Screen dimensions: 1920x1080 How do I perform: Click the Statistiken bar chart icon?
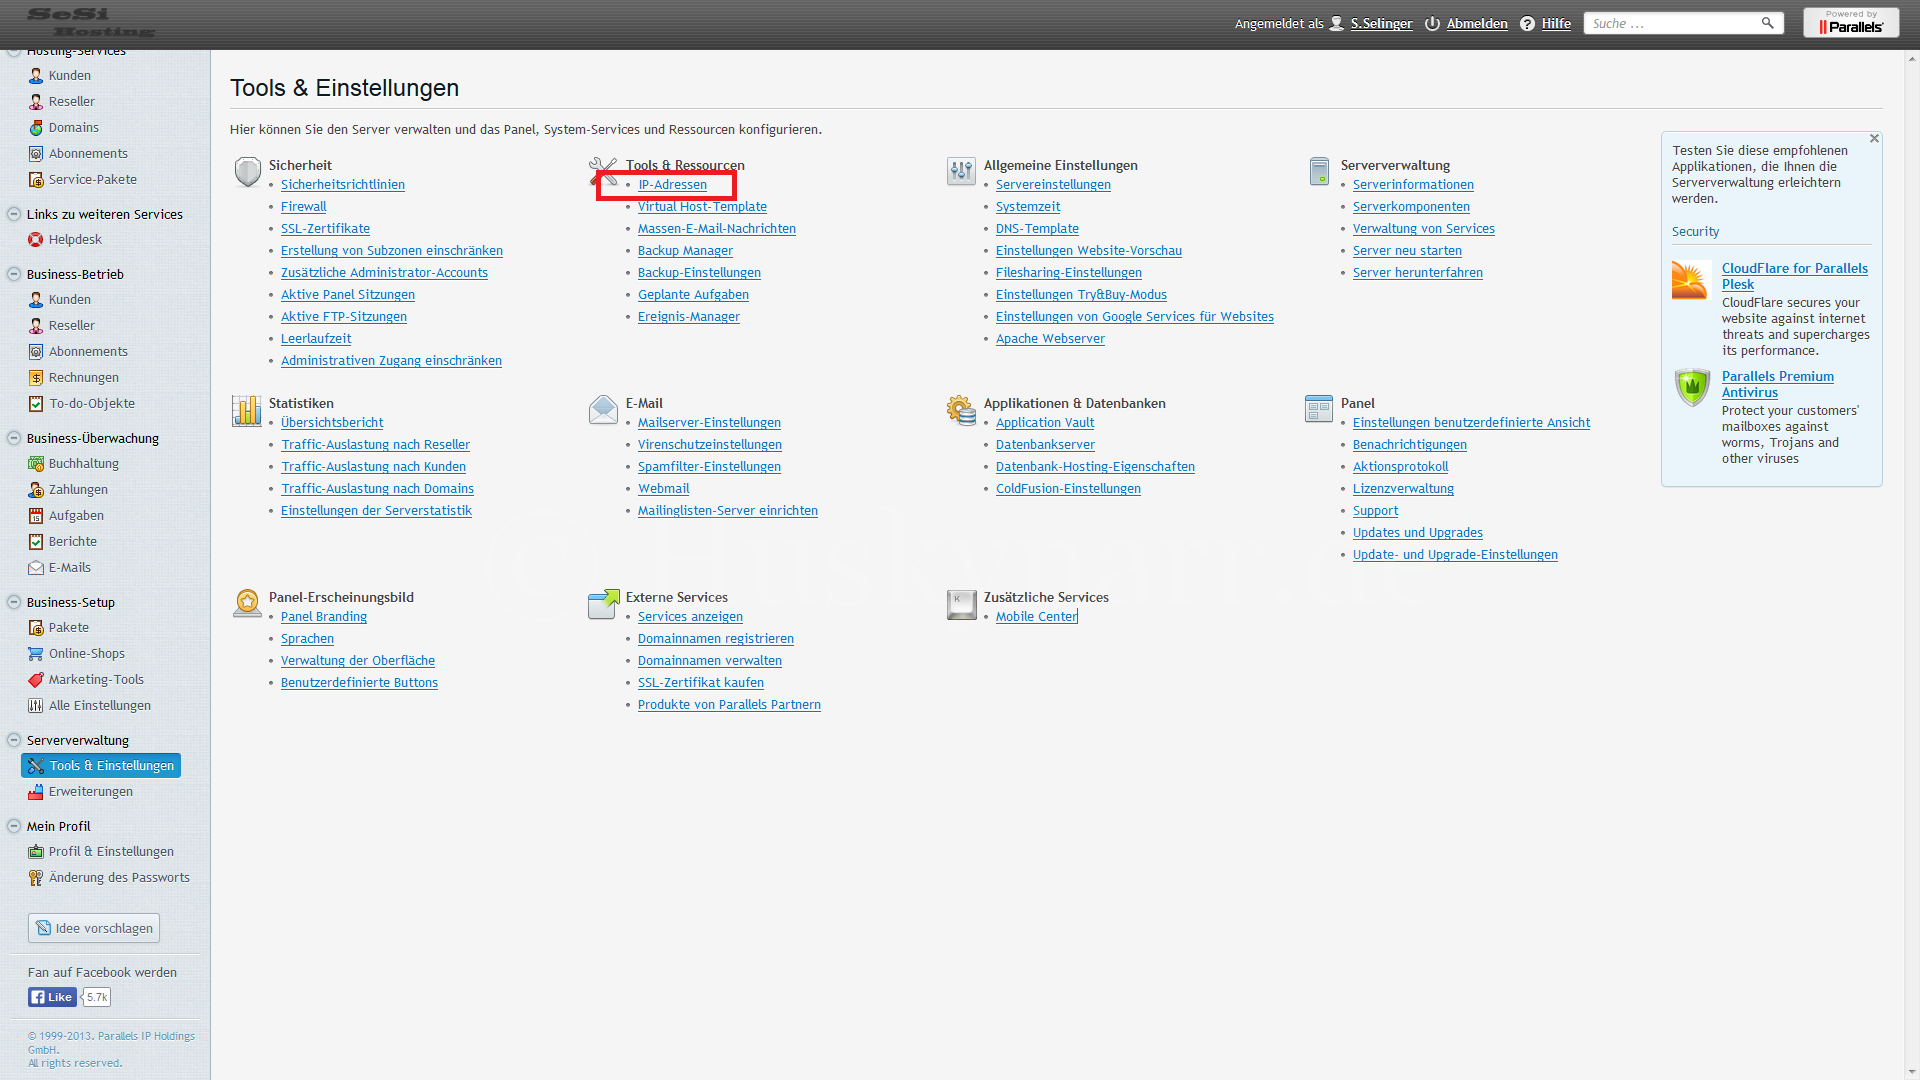(246, 410)
